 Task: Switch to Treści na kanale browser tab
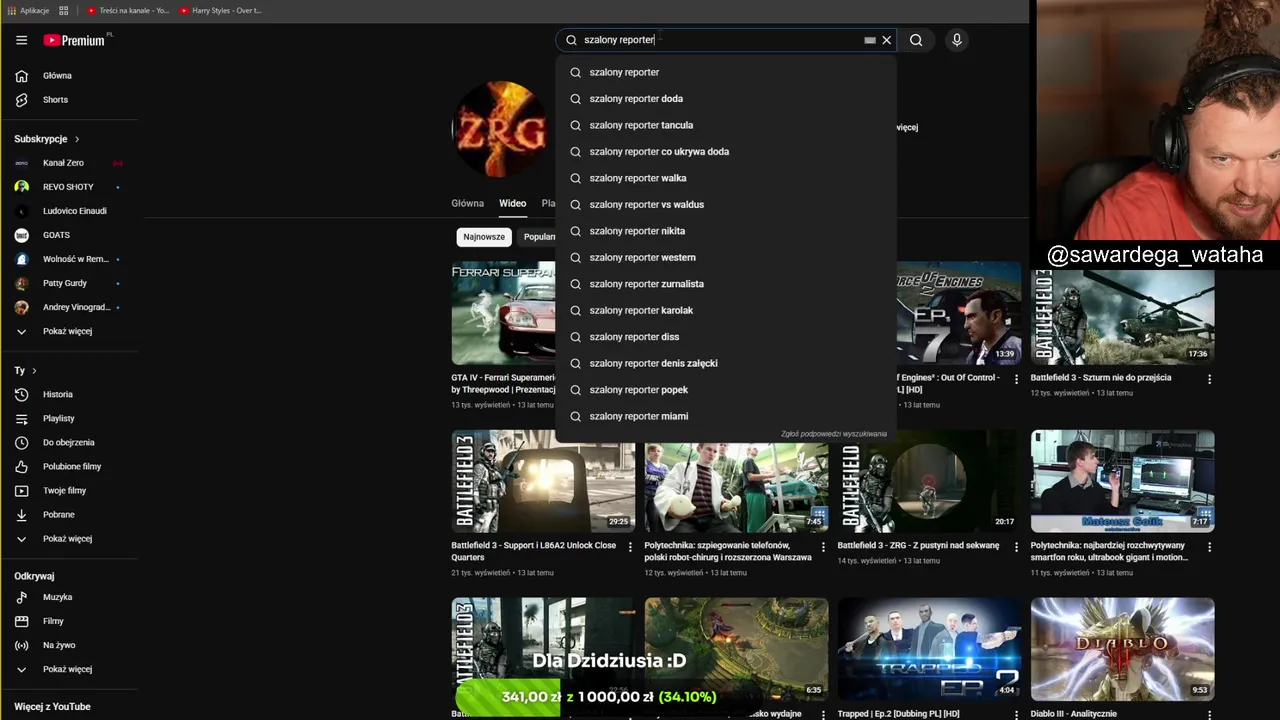click(x=128, y=10)
